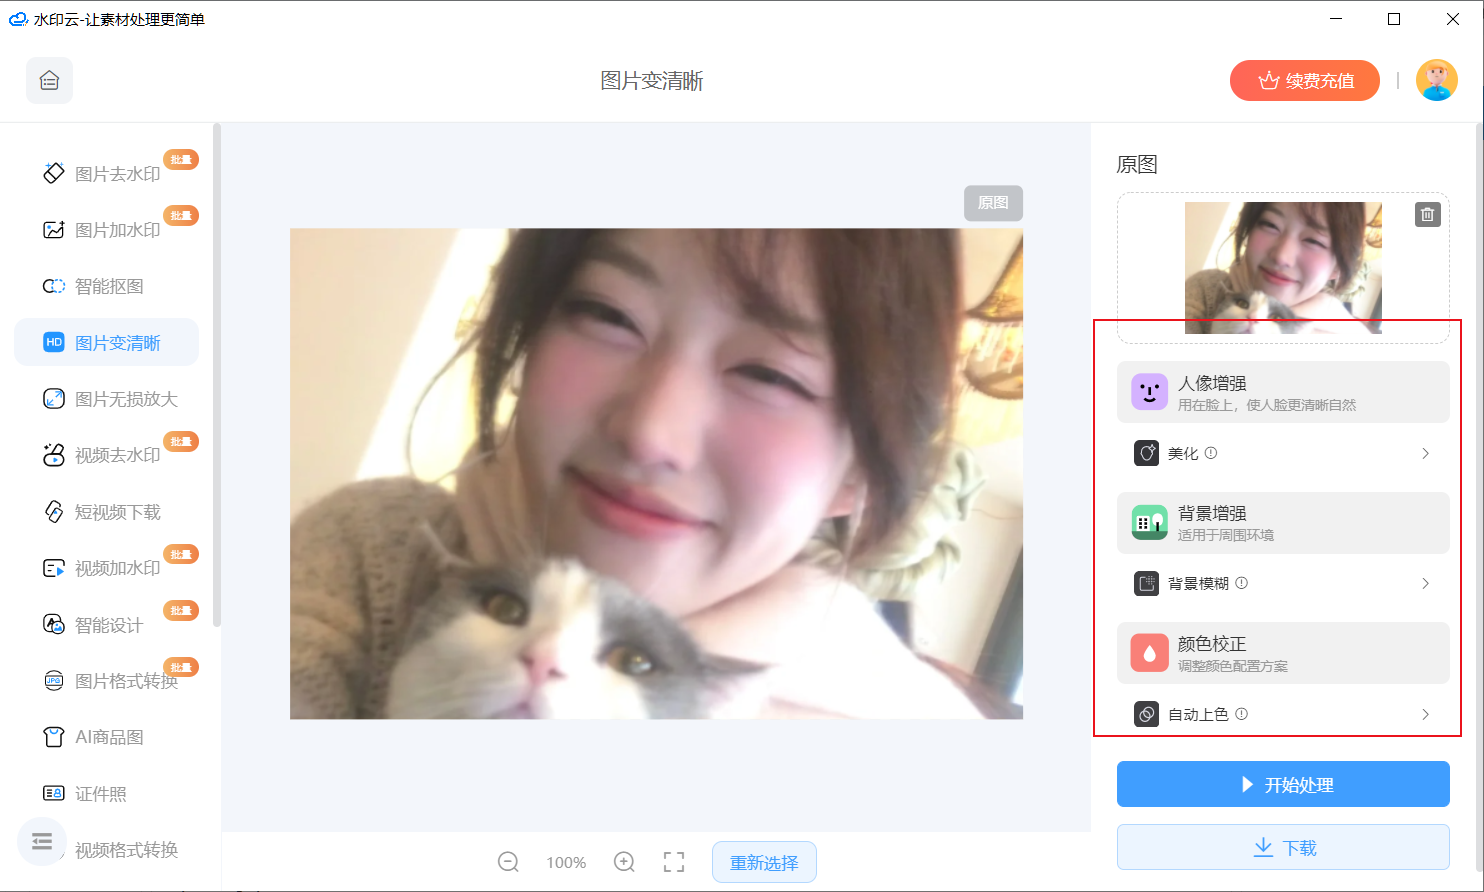Click the 颜色校正 droplet icon
The height and width of the screenshot is (892, 1484).
pos(1149,653)
